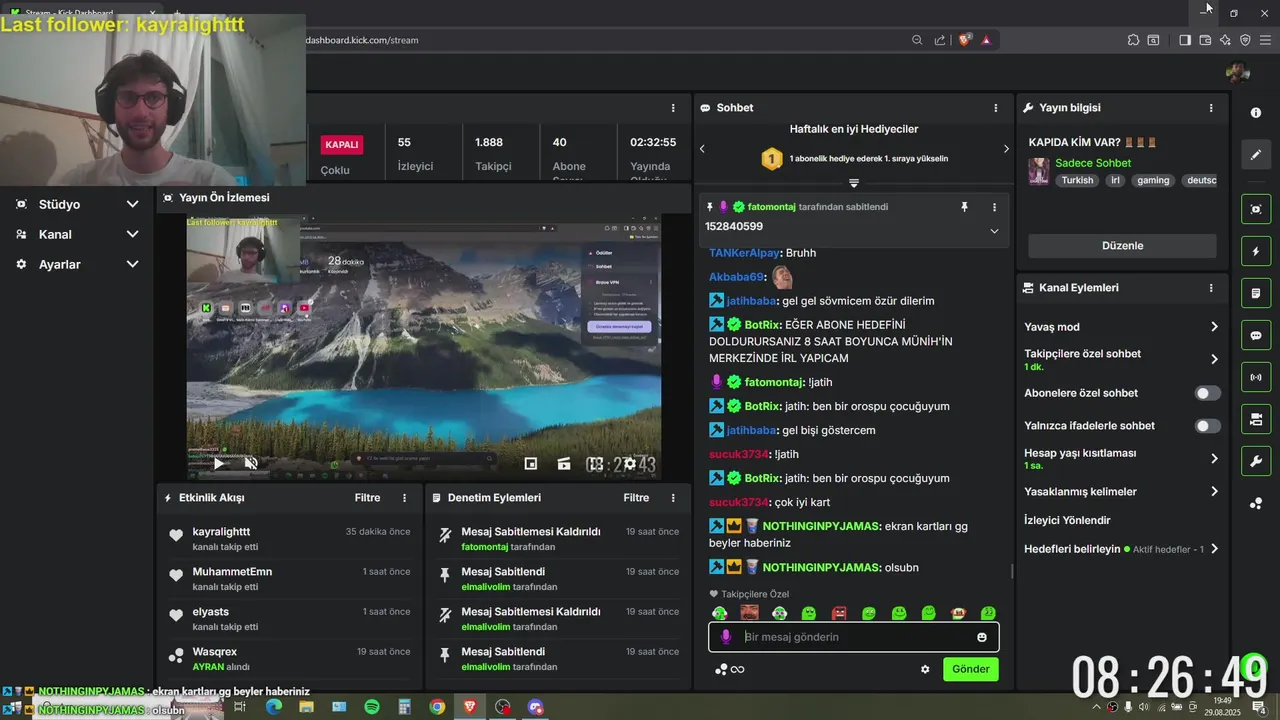
Task: Open the broadcast signal icon in right sidebar
Action: coord(1256,377)
